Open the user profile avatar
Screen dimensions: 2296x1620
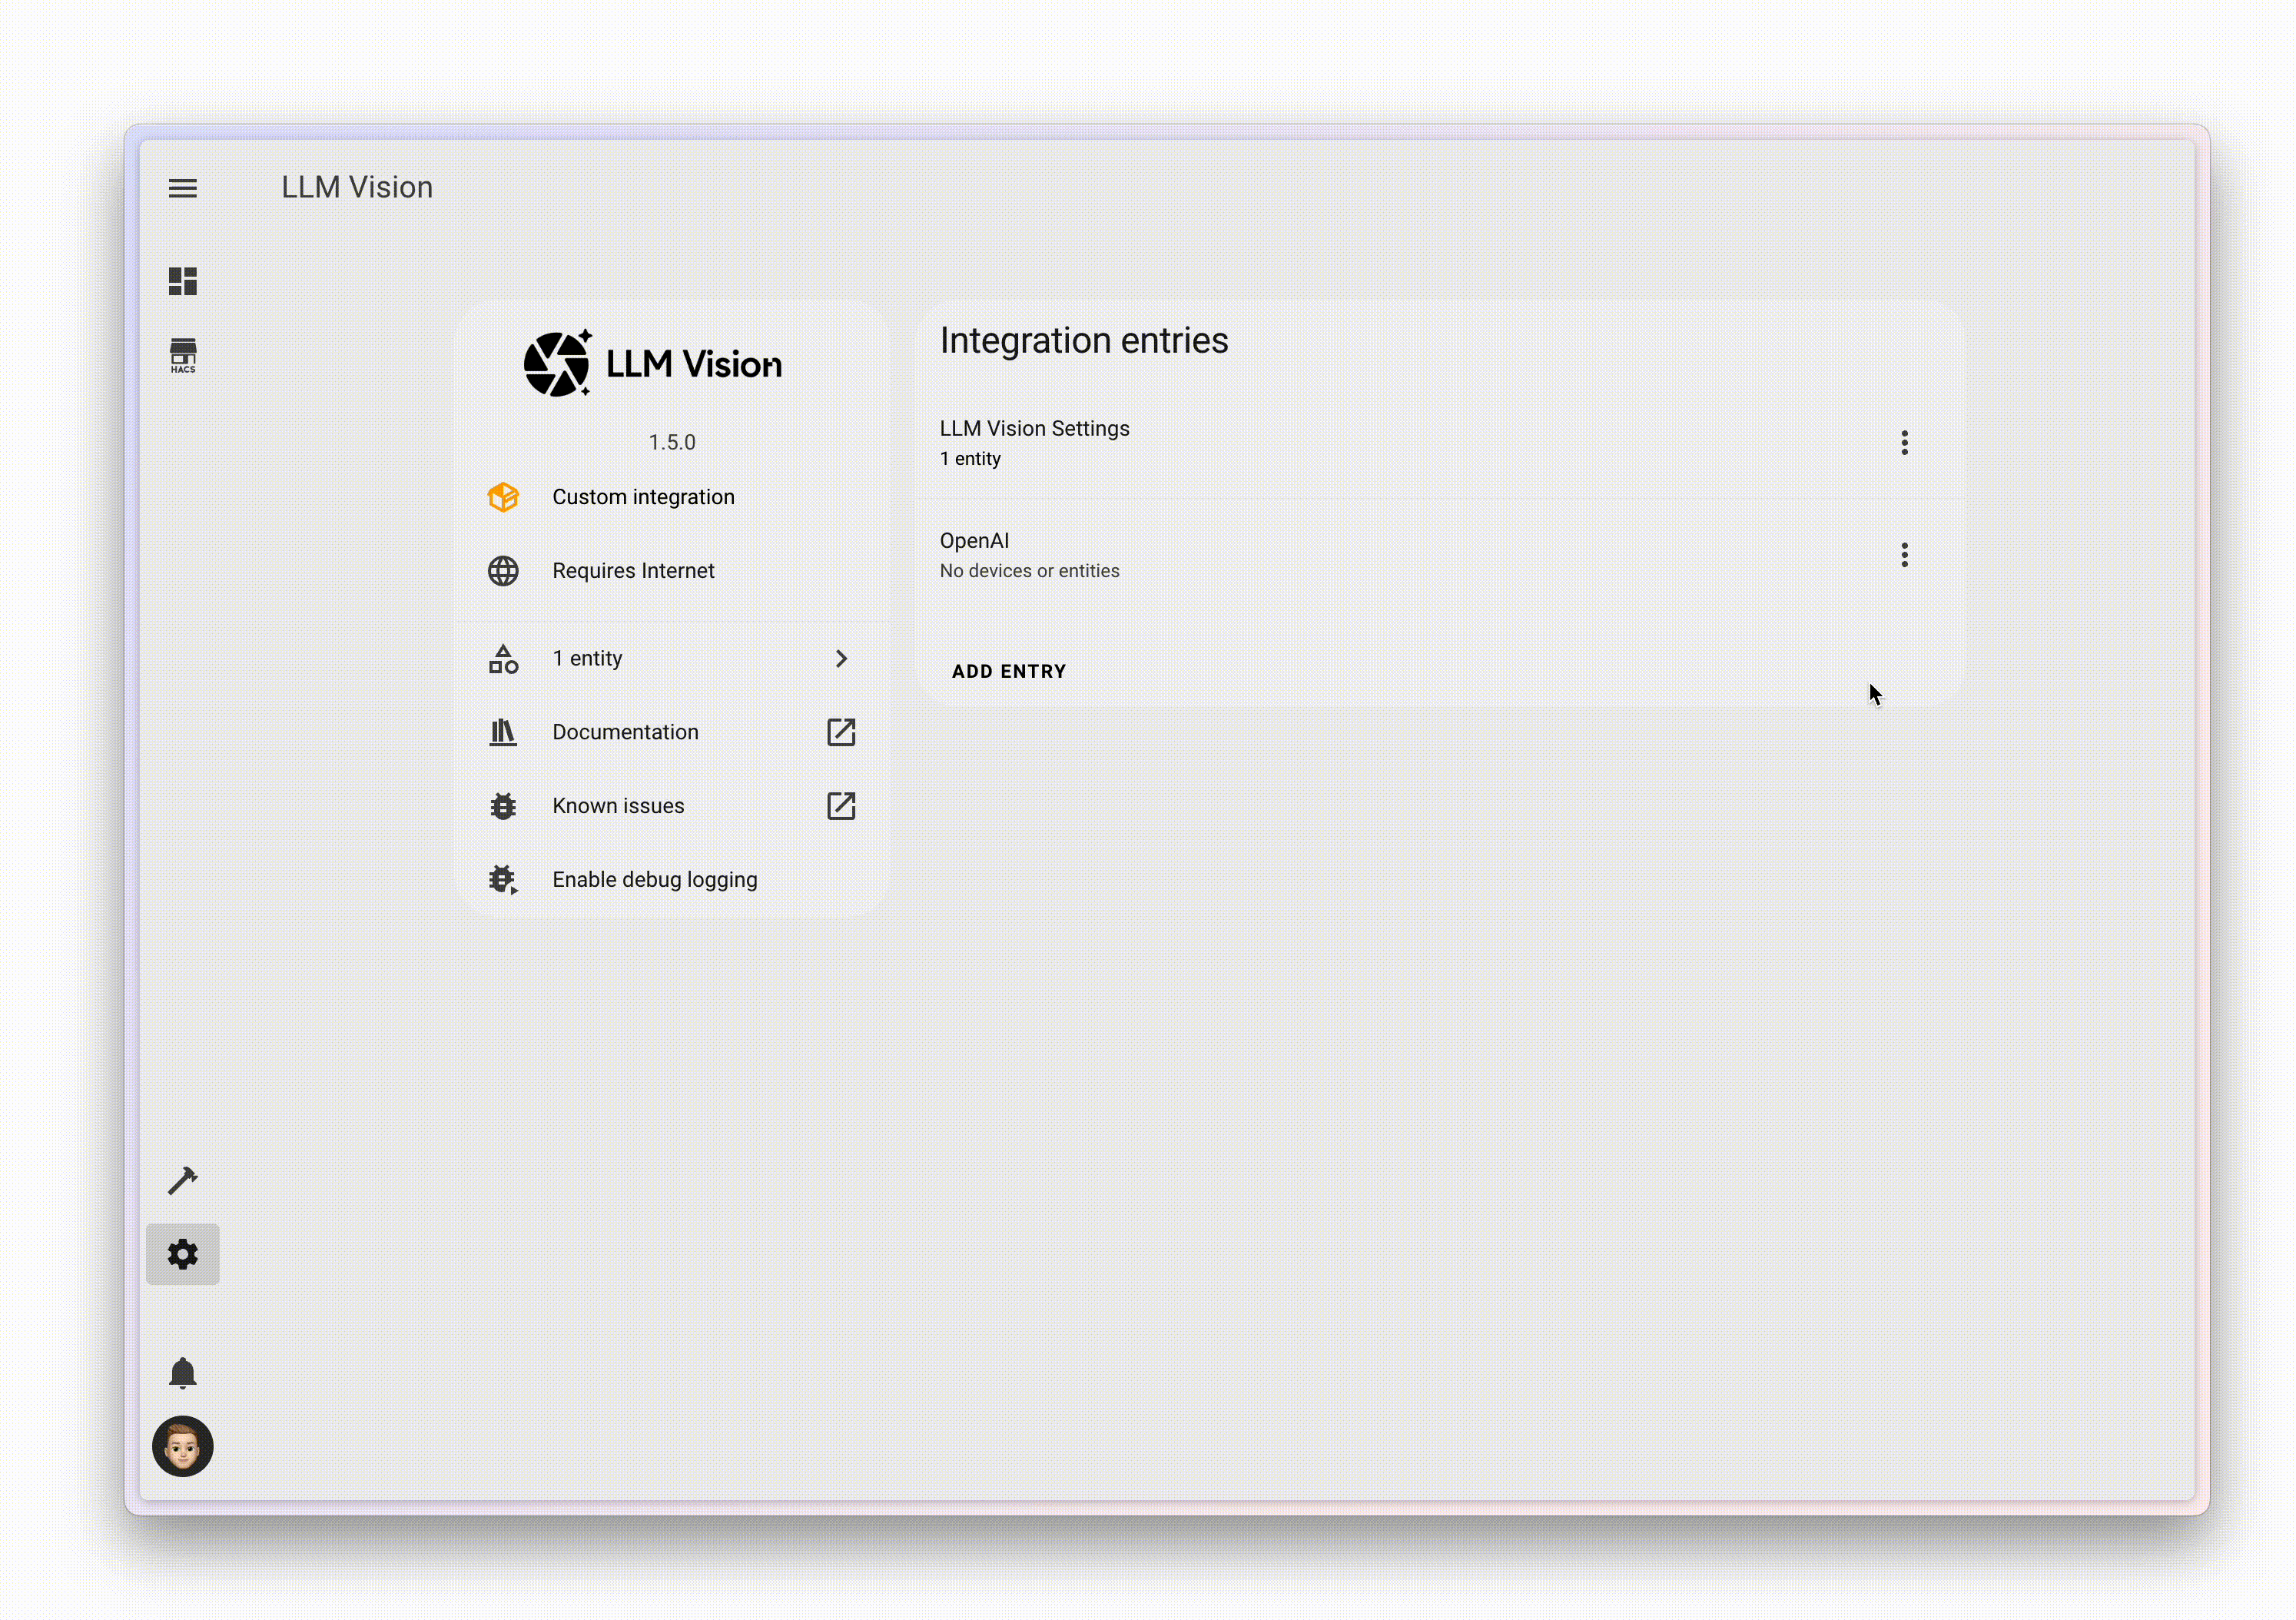(x=182, y=1446)
